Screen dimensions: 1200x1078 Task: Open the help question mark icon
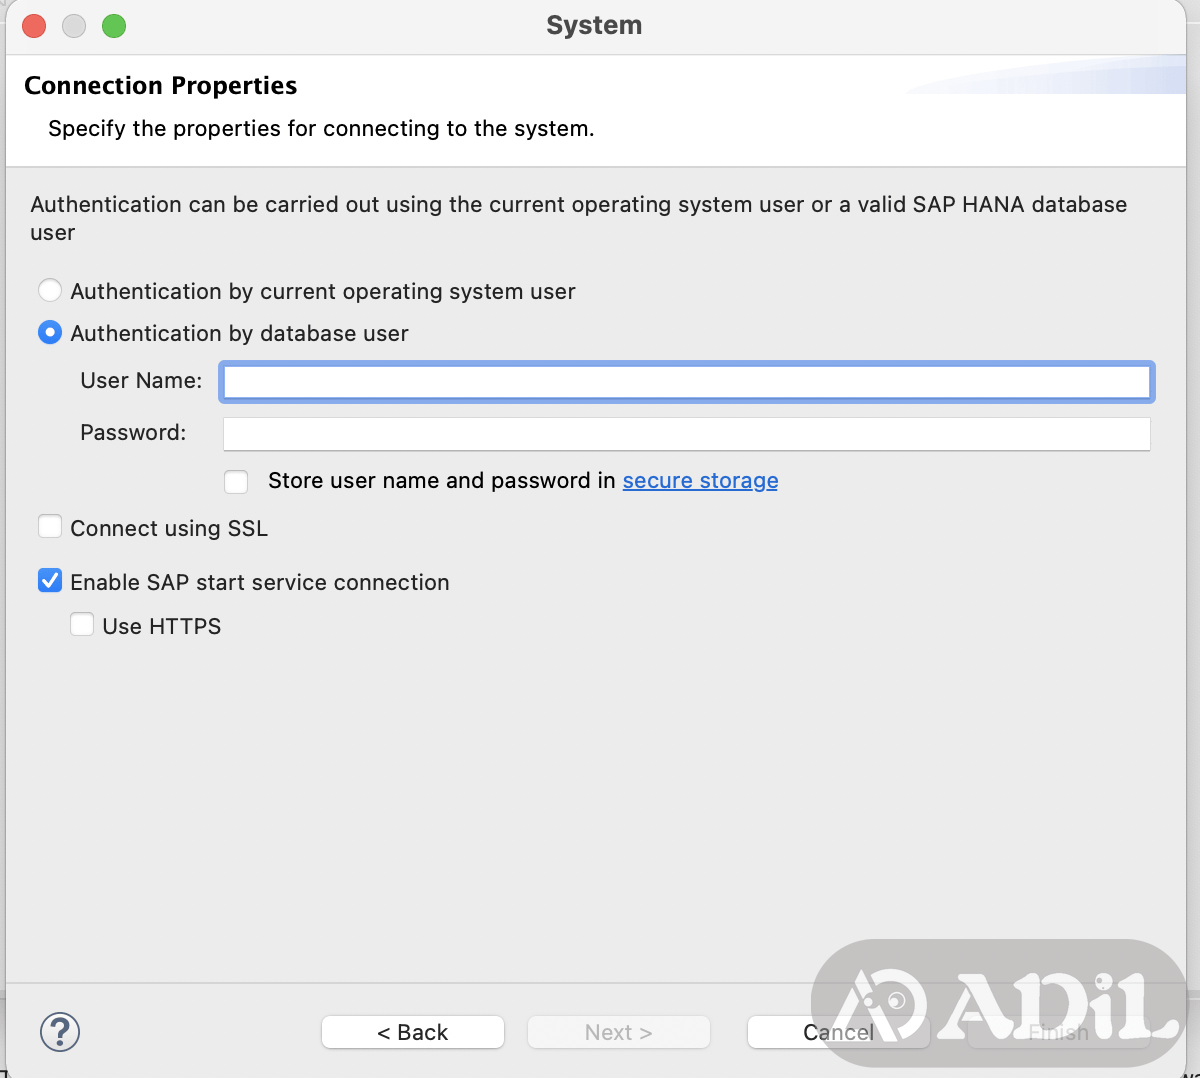(x=60, y=1032)
